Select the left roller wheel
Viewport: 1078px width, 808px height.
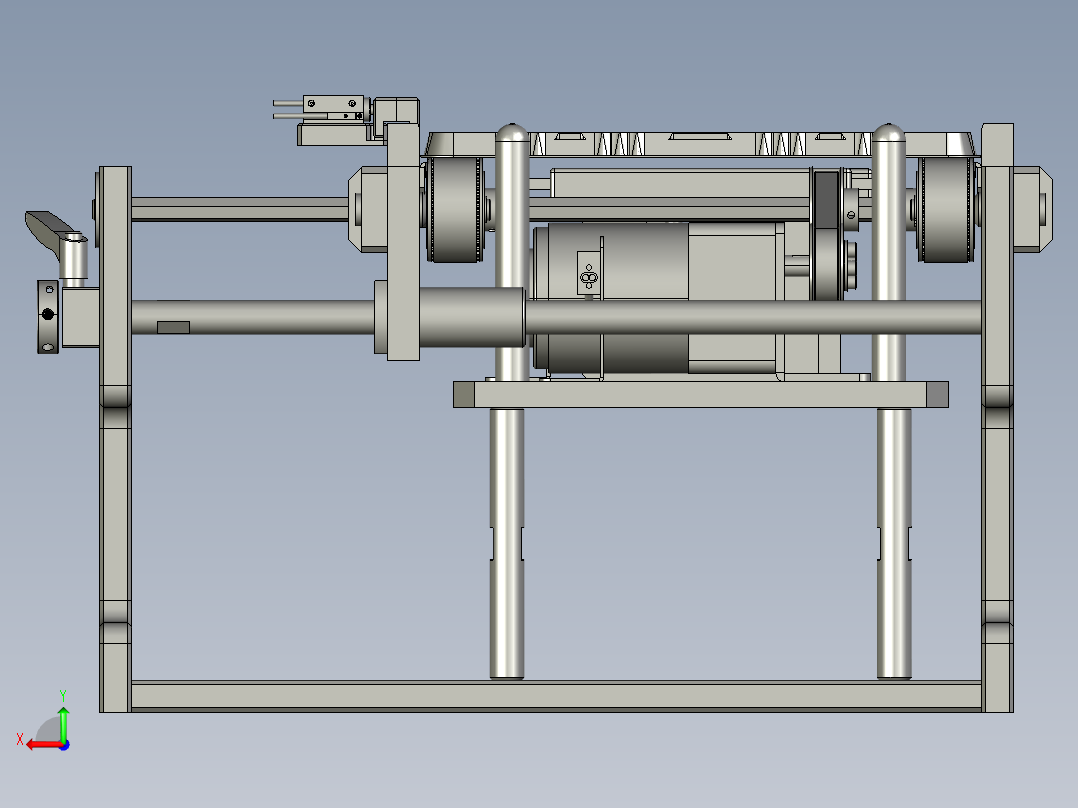454,210
